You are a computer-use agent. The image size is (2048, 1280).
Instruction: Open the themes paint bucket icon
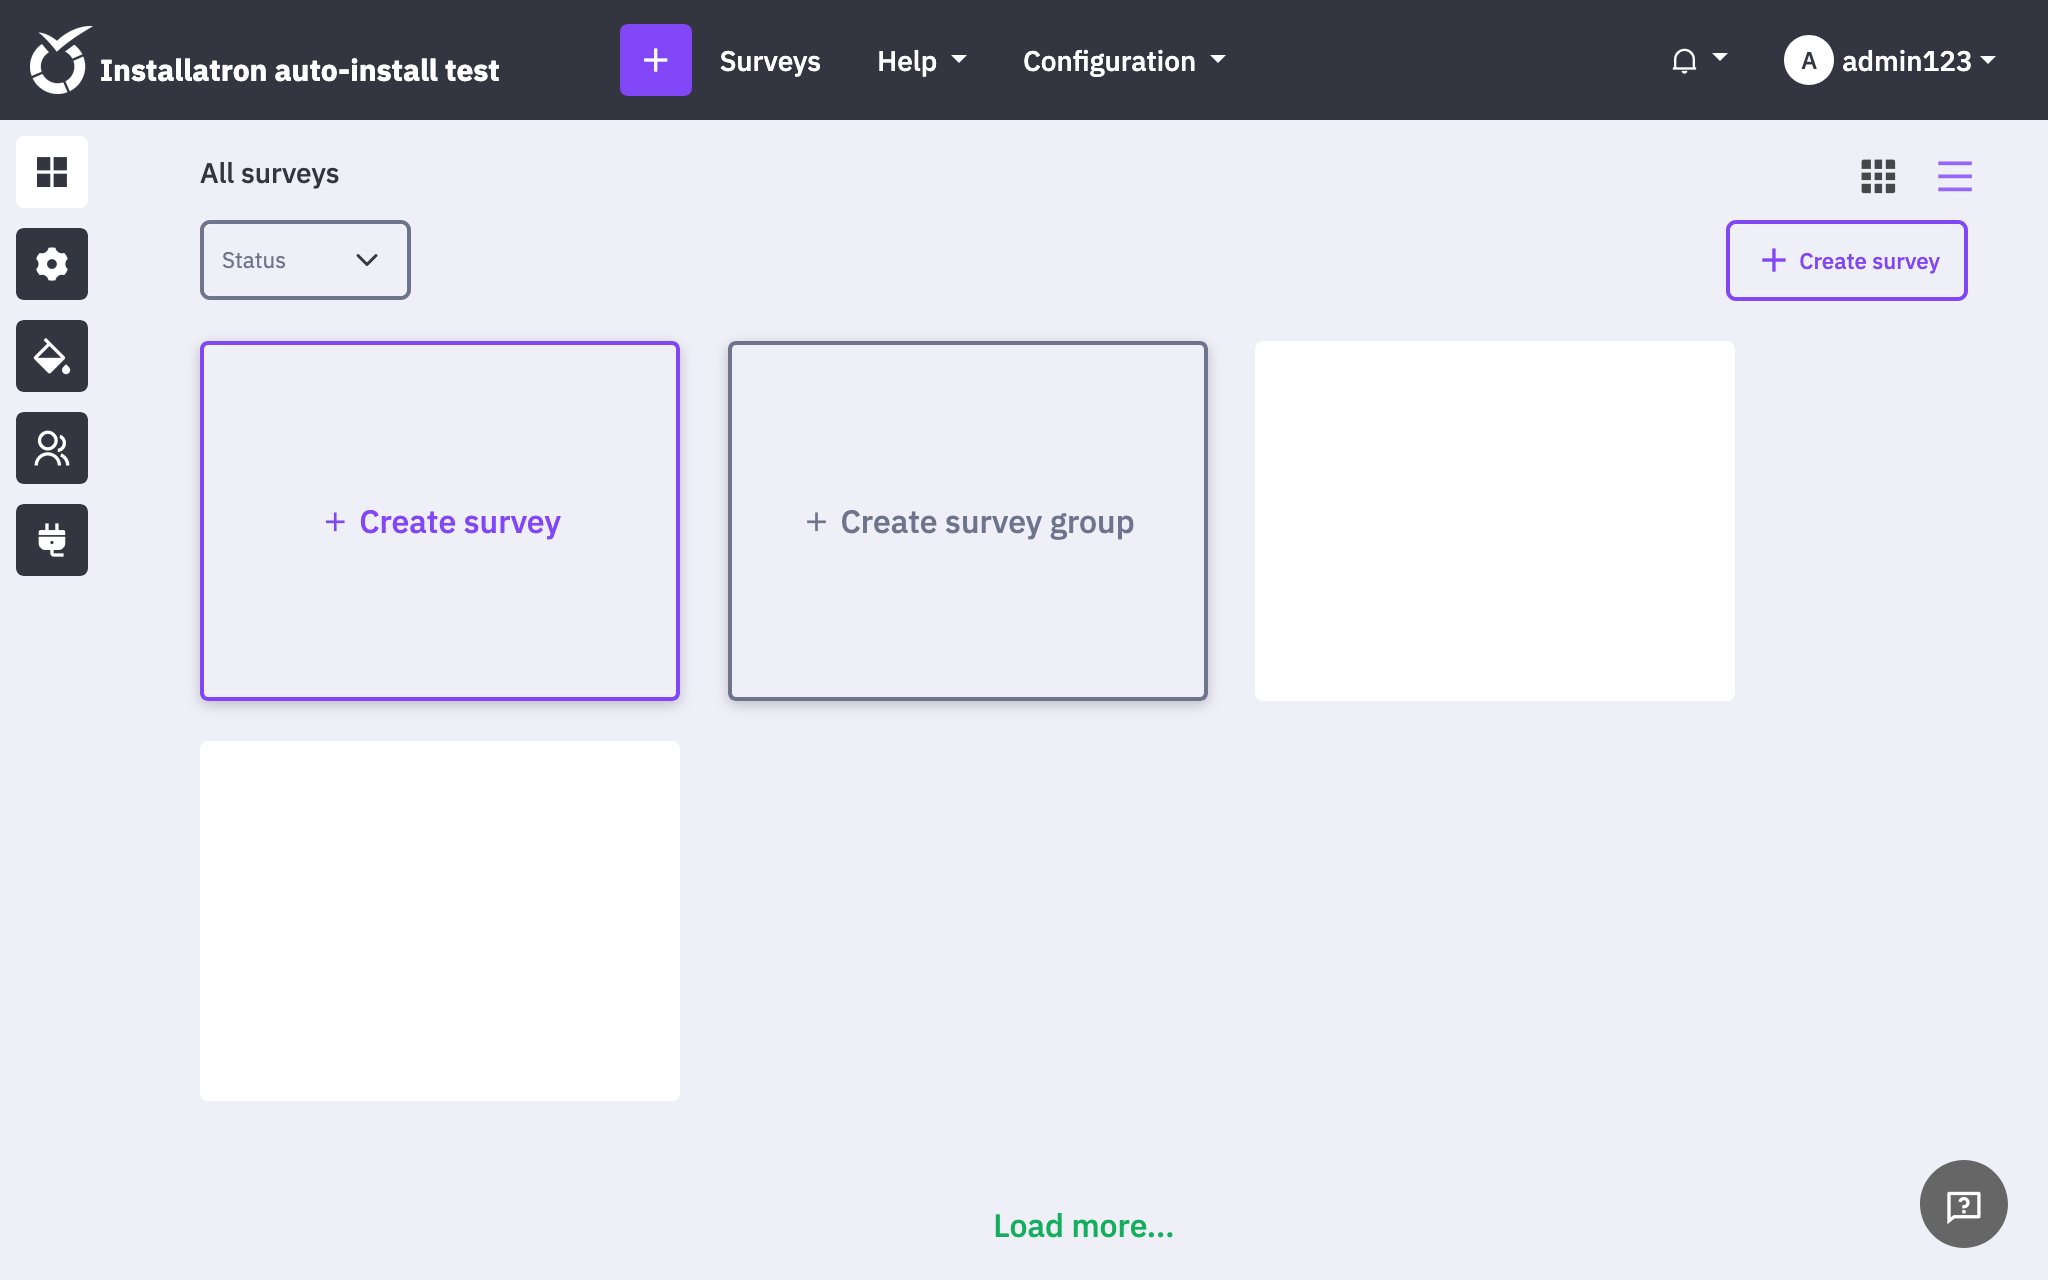(52, 356)
